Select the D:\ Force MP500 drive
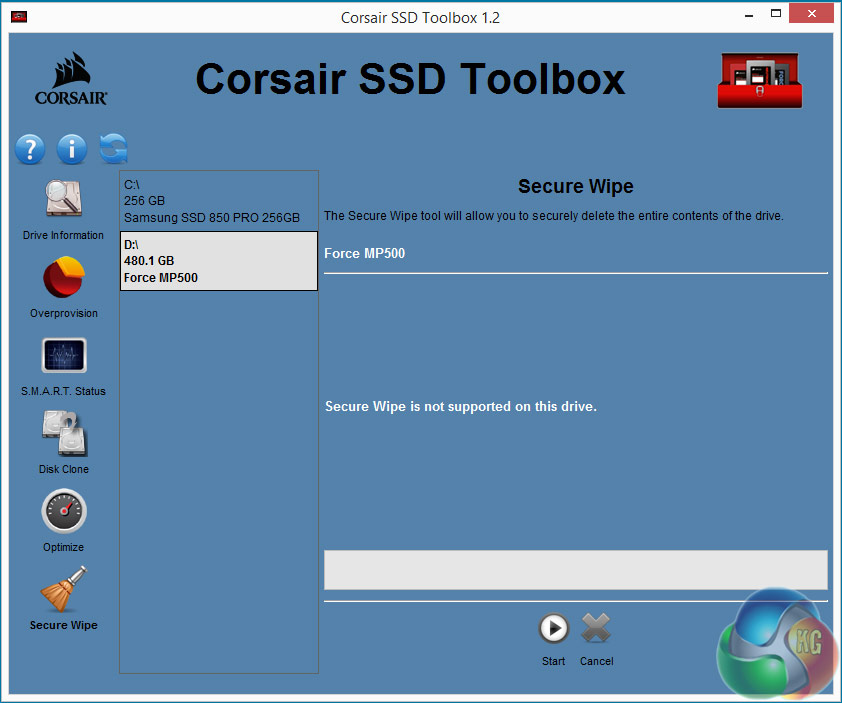 click(x=218, y=261)
